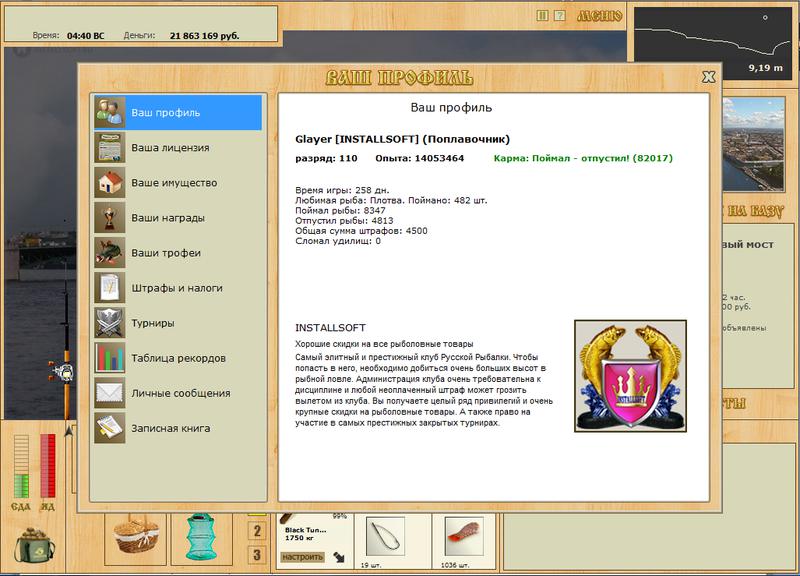This screenshot has width=800, height=576.
Task: Open Штрафы и налоги section
Action: click(178, 288)
